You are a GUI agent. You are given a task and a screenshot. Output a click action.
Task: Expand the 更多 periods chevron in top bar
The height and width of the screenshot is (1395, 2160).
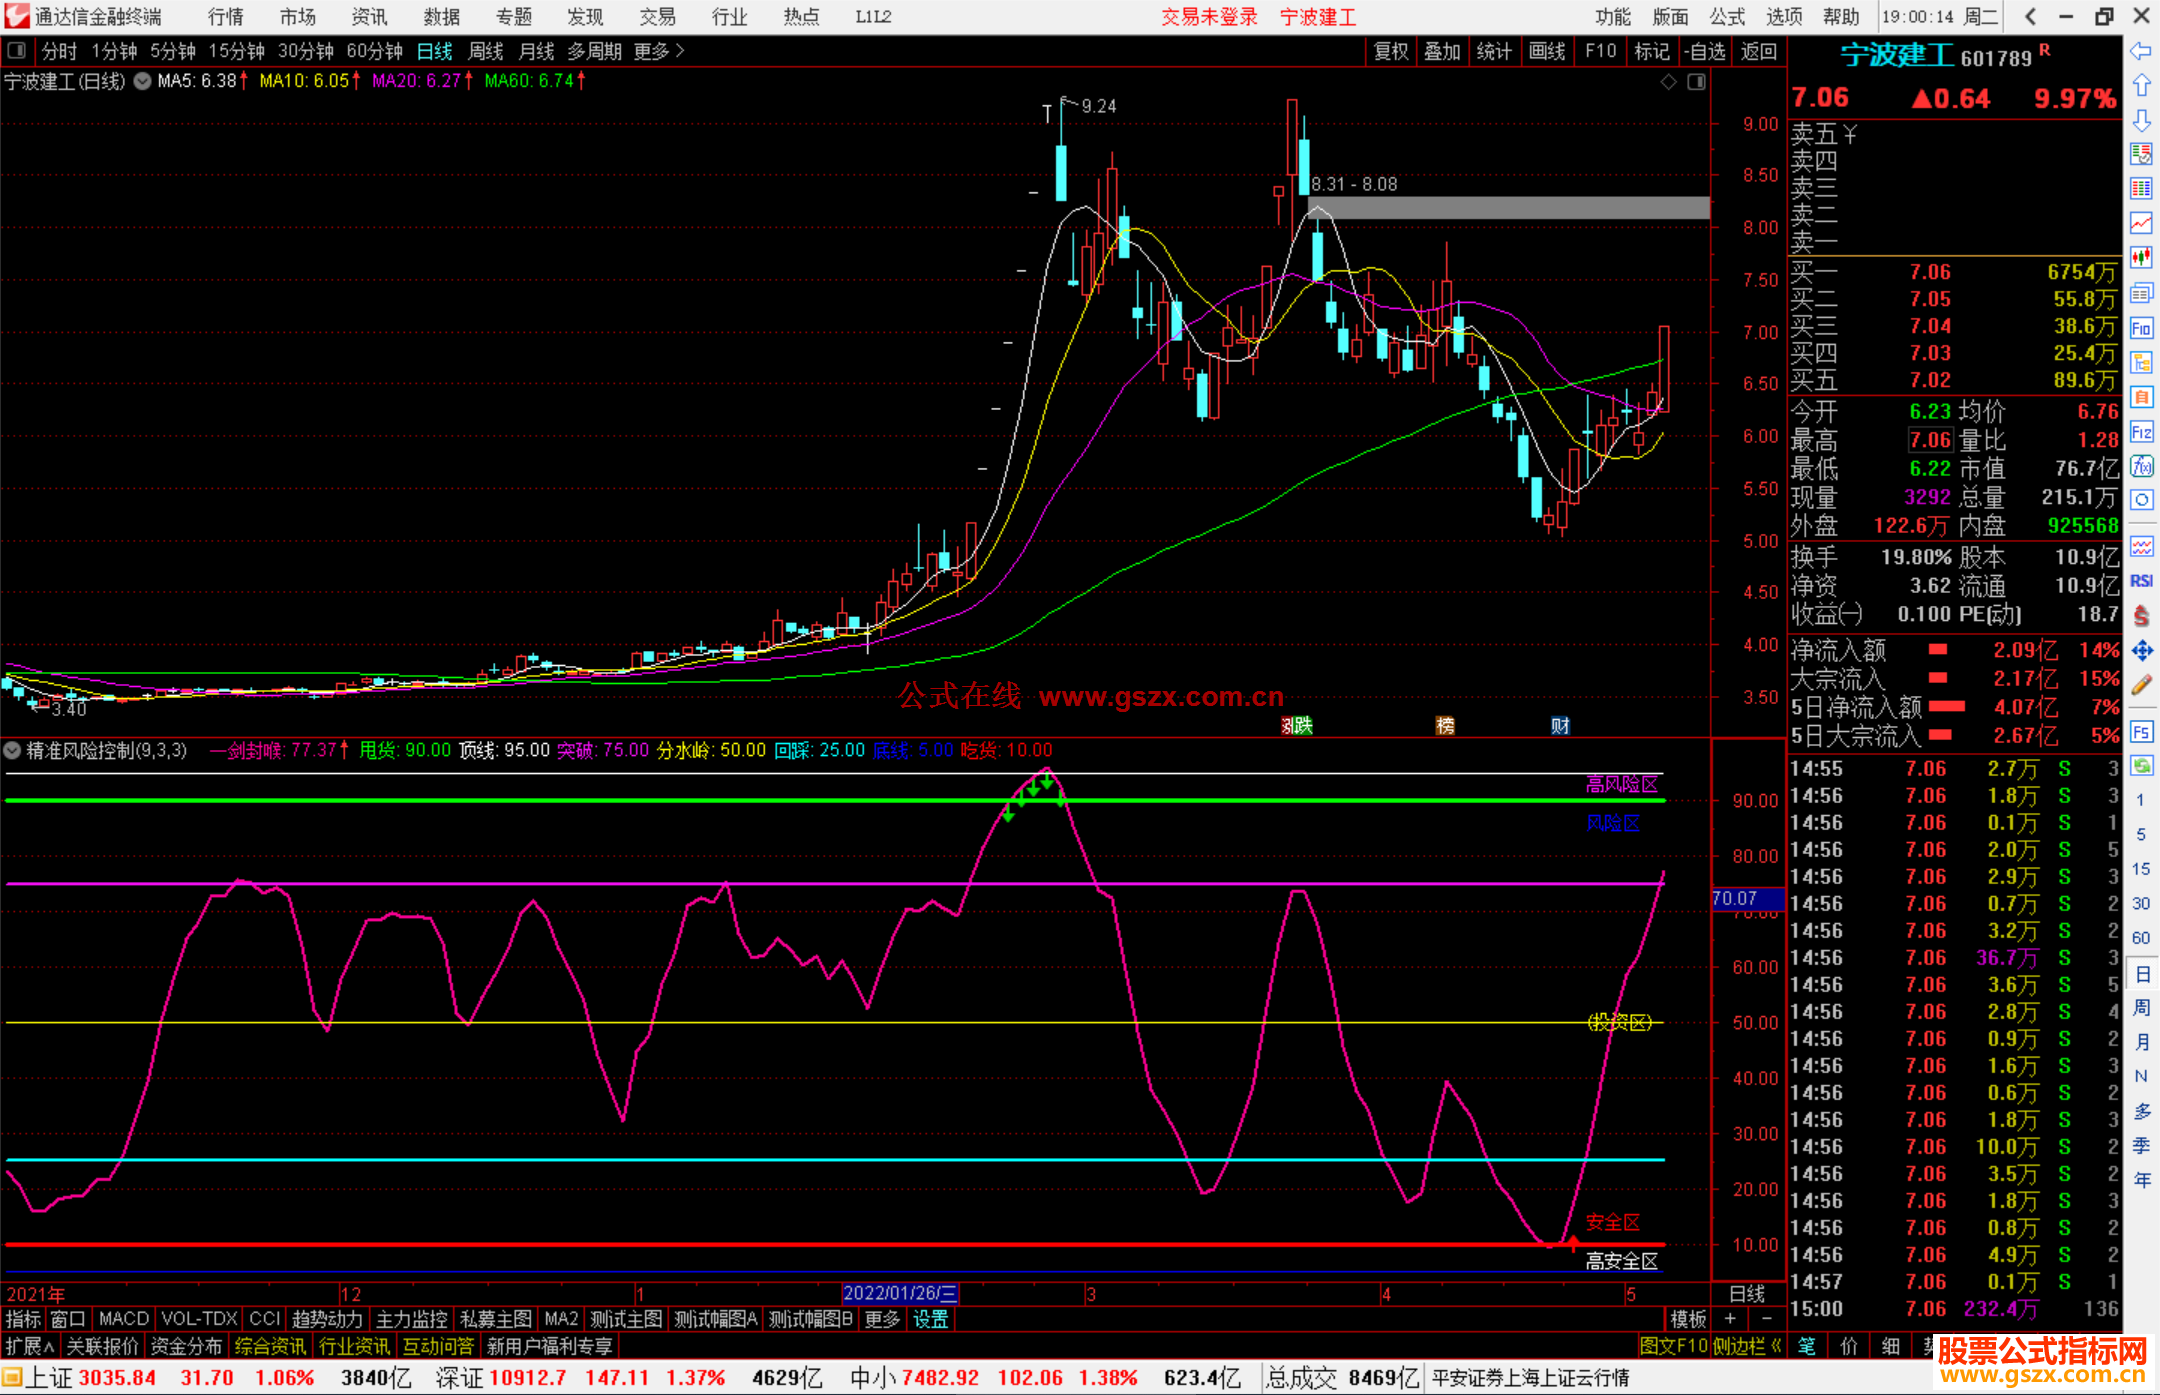[x=660, y=51]
